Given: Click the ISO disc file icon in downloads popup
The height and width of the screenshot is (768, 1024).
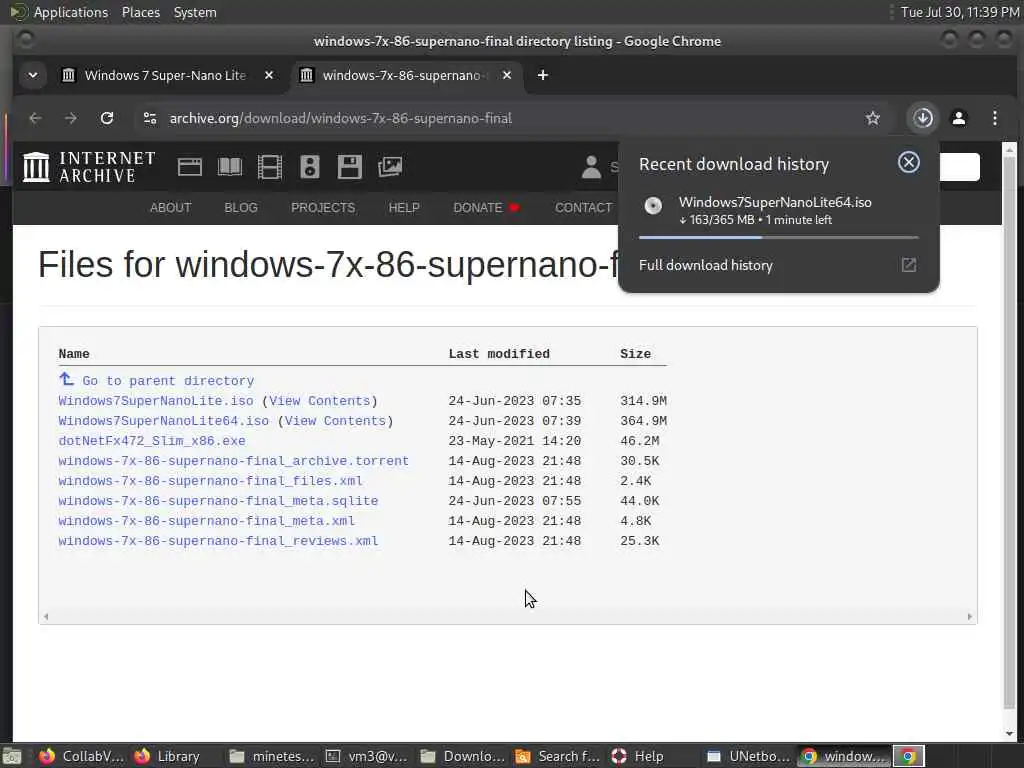Looking at the screenshot, I should point(653,206).
